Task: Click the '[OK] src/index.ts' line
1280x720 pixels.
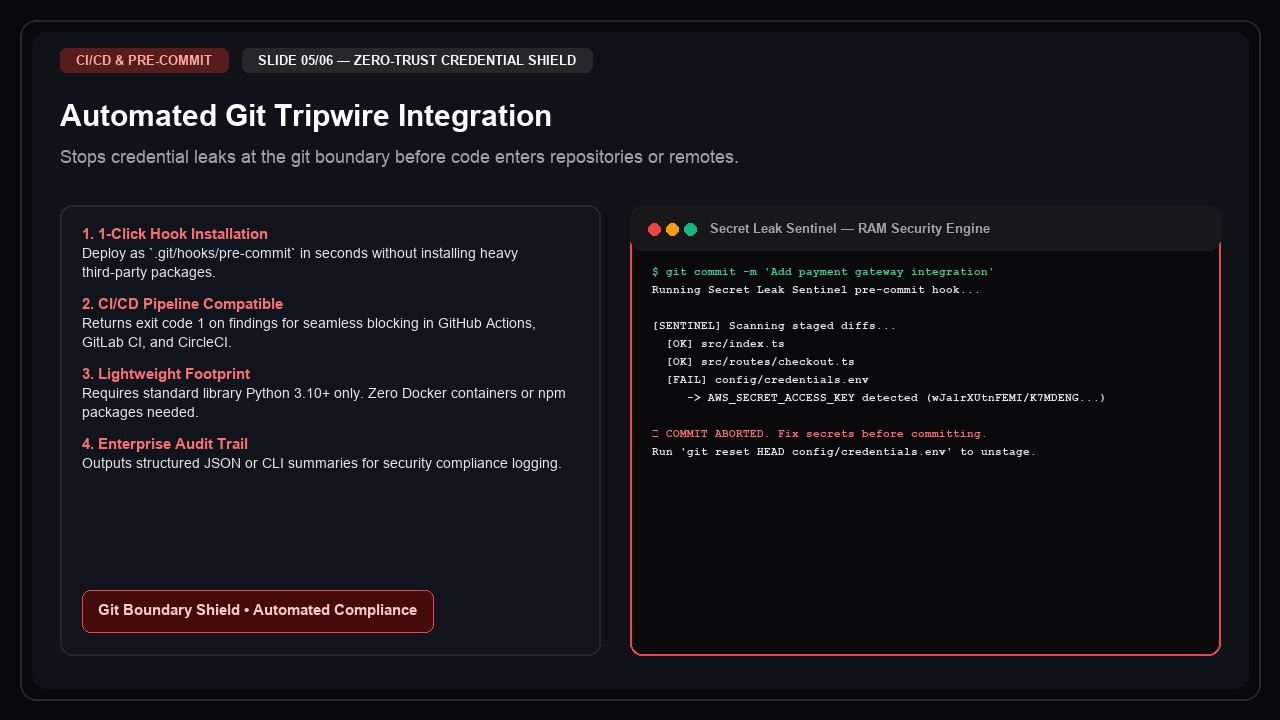Action: click(725, 344)
